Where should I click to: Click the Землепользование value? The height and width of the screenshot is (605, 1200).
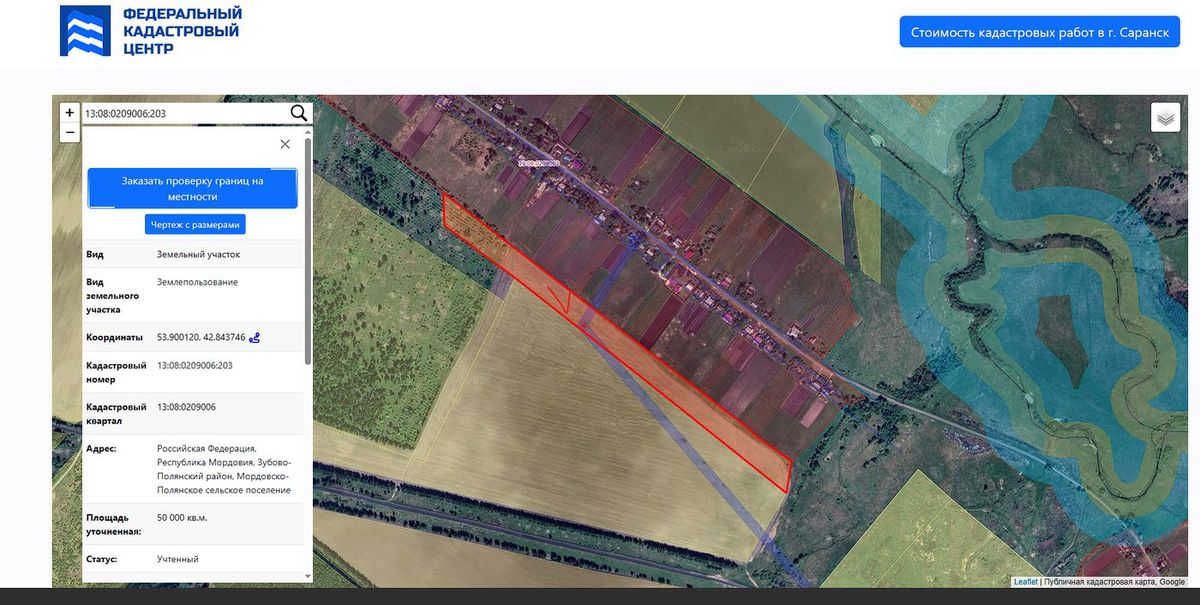(x=197, y=282)
